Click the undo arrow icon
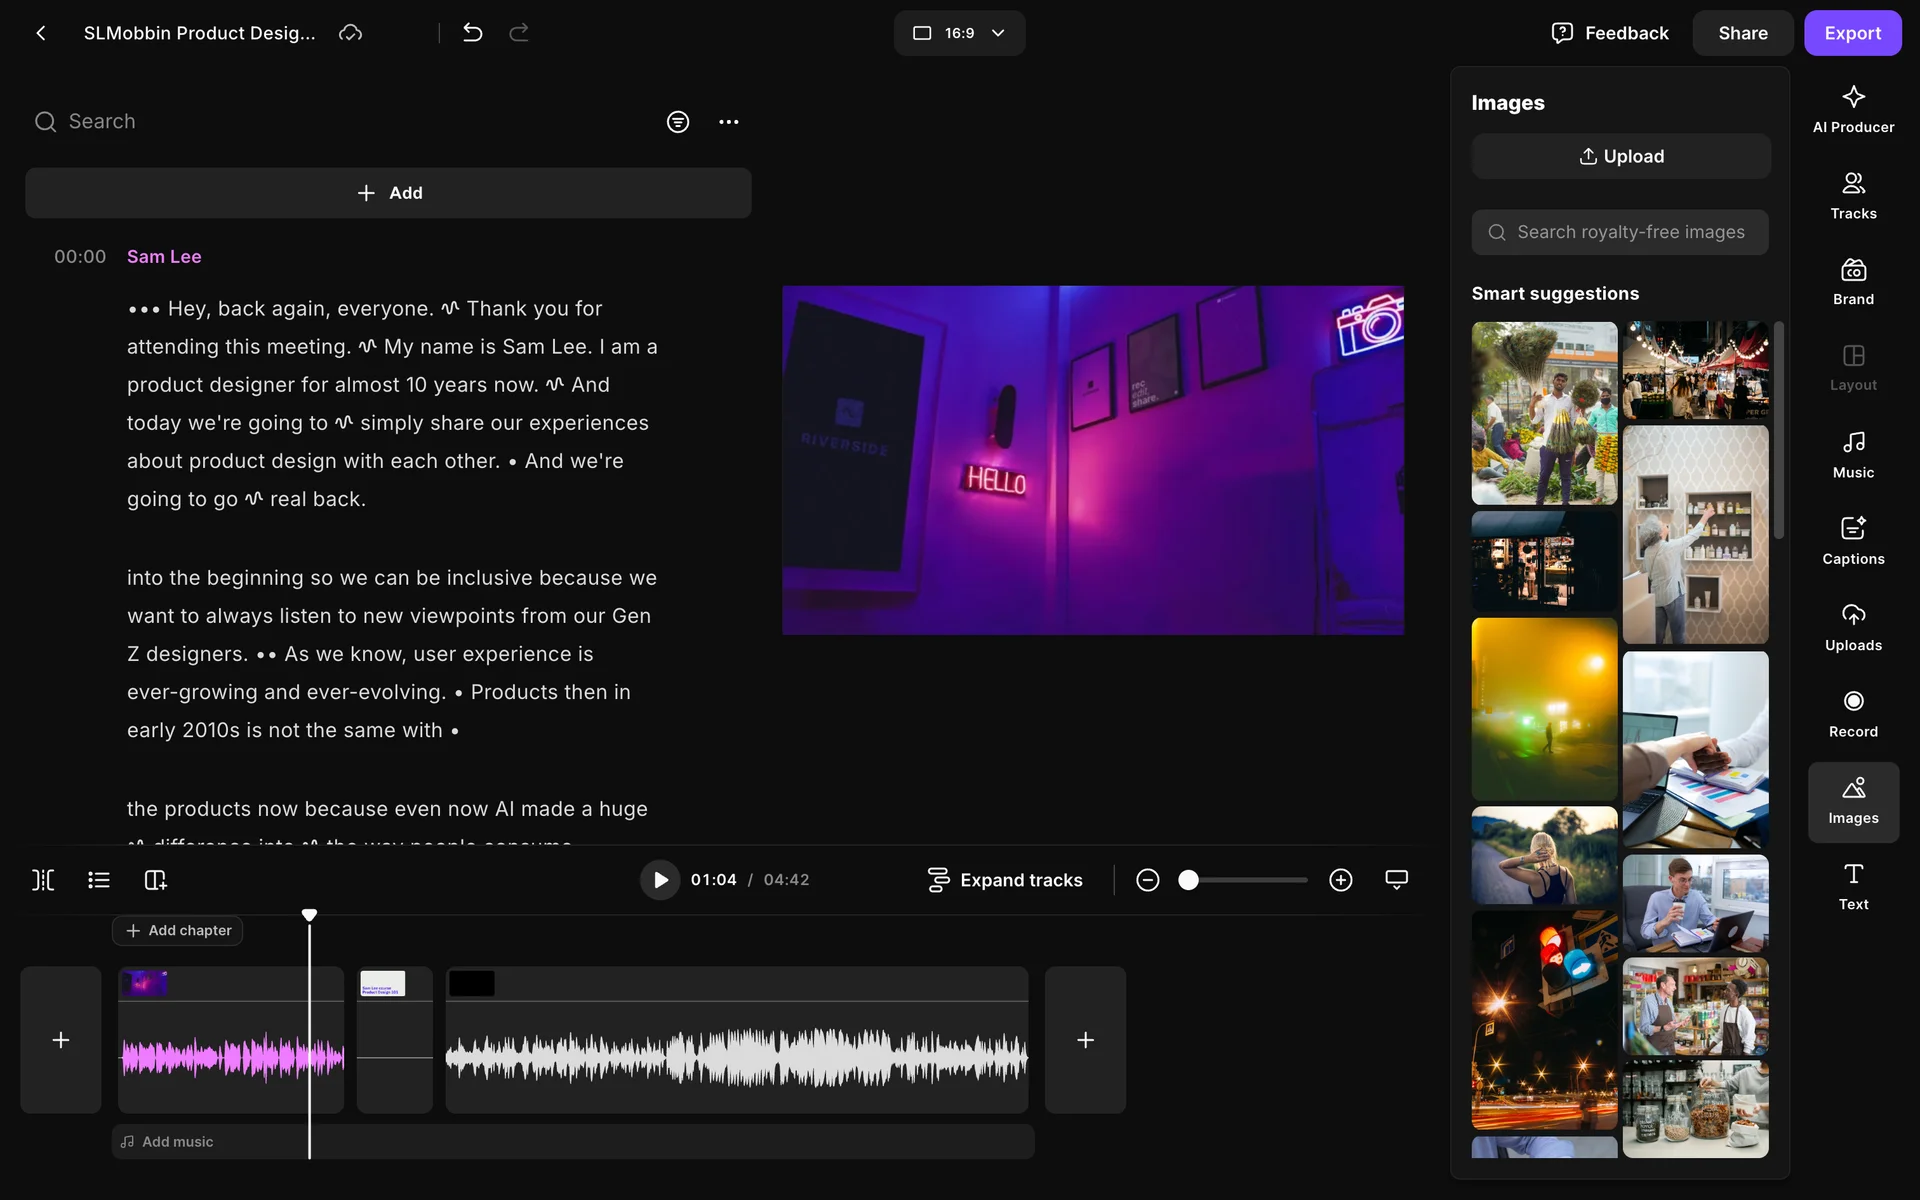The image size is (1920, 1200). pos(473,33)
